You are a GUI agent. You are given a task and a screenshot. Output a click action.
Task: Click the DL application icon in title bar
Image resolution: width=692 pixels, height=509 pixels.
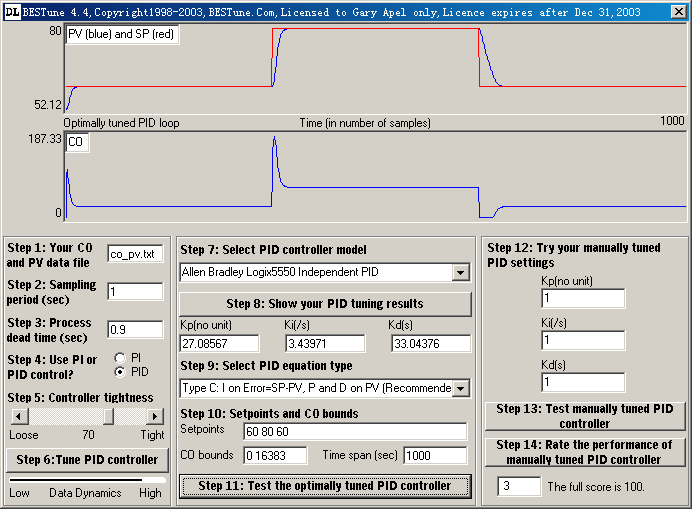click(x=12, y=12)
